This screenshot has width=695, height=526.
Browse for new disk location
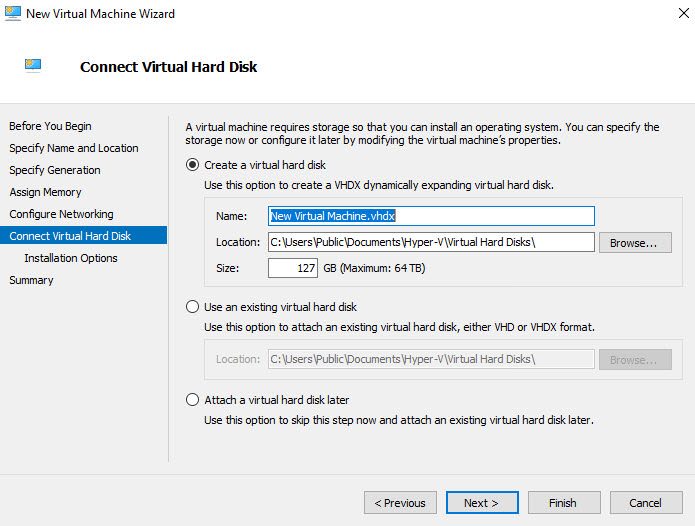tap(635, 242)
